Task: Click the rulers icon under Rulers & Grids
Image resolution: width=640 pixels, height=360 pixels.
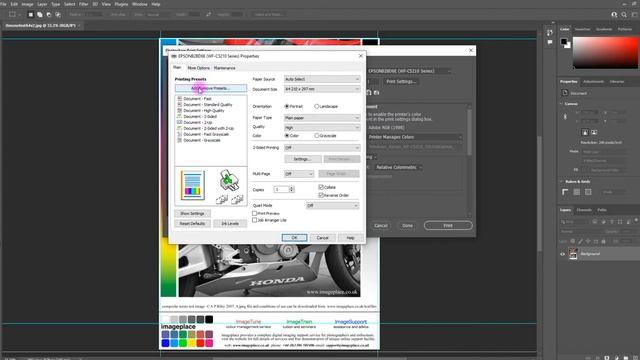Action: (565, 192)
